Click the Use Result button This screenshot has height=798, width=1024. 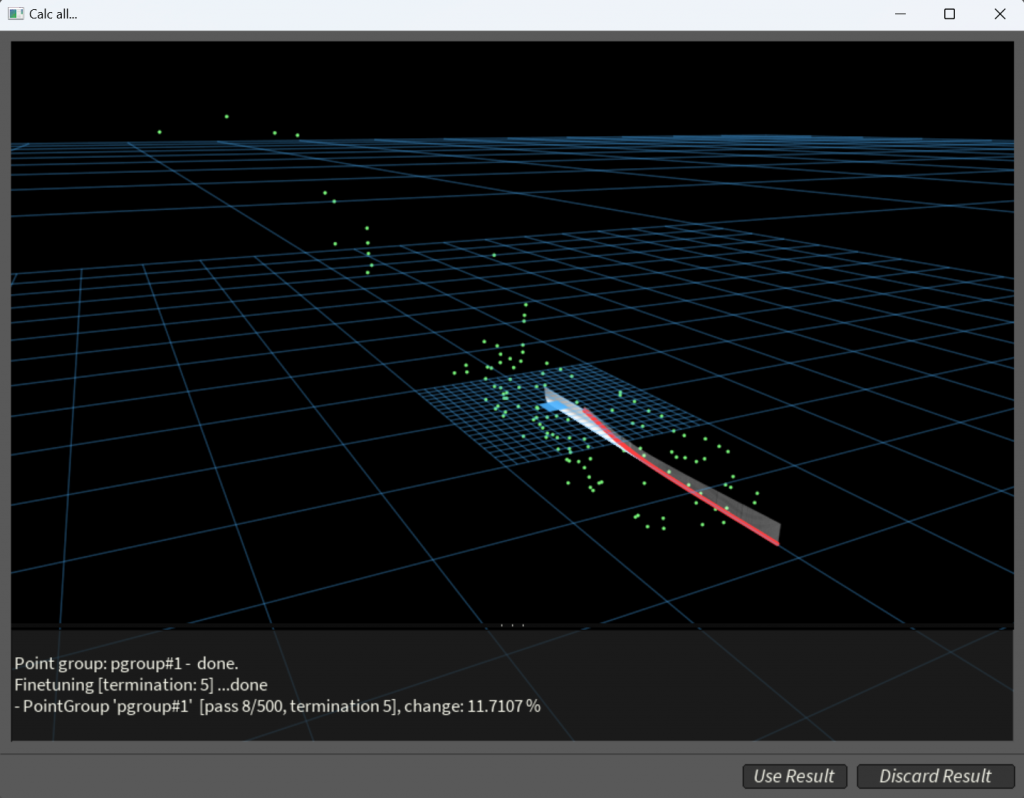tap(794, 776)
